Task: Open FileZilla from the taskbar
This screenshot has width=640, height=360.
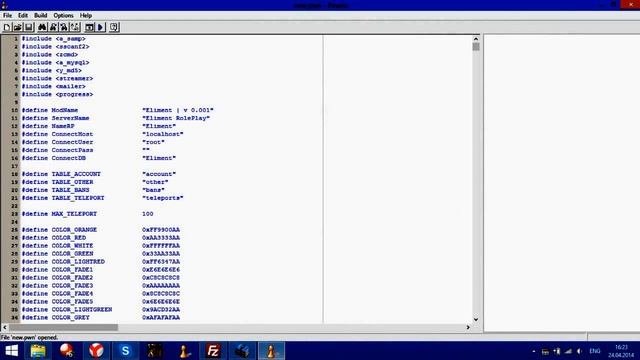Action: (x=213, y=351)
